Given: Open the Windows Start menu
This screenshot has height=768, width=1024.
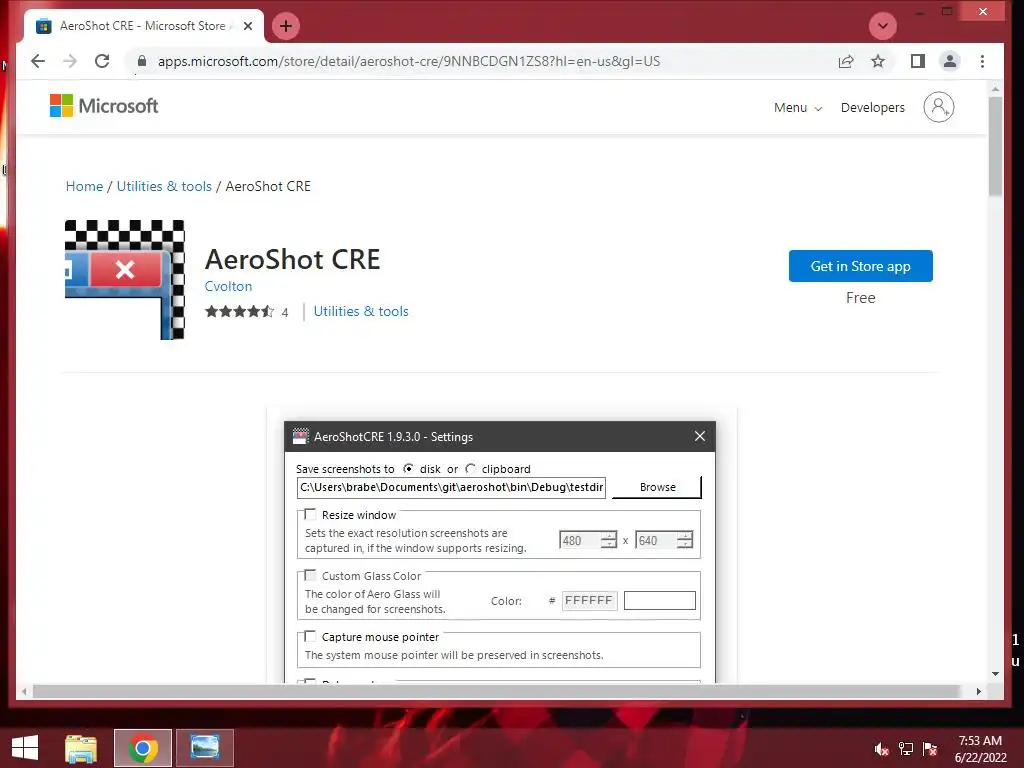Looking at the screenshot, I should point(25,748).
